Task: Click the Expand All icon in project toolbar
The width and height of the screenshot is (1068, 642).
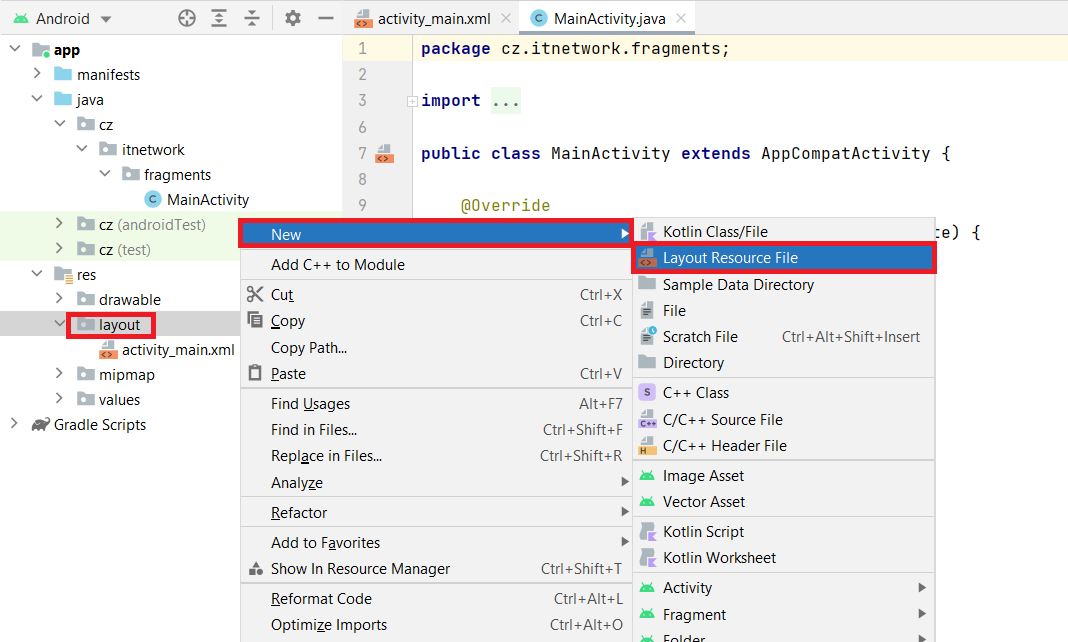Action: [219, 18]
